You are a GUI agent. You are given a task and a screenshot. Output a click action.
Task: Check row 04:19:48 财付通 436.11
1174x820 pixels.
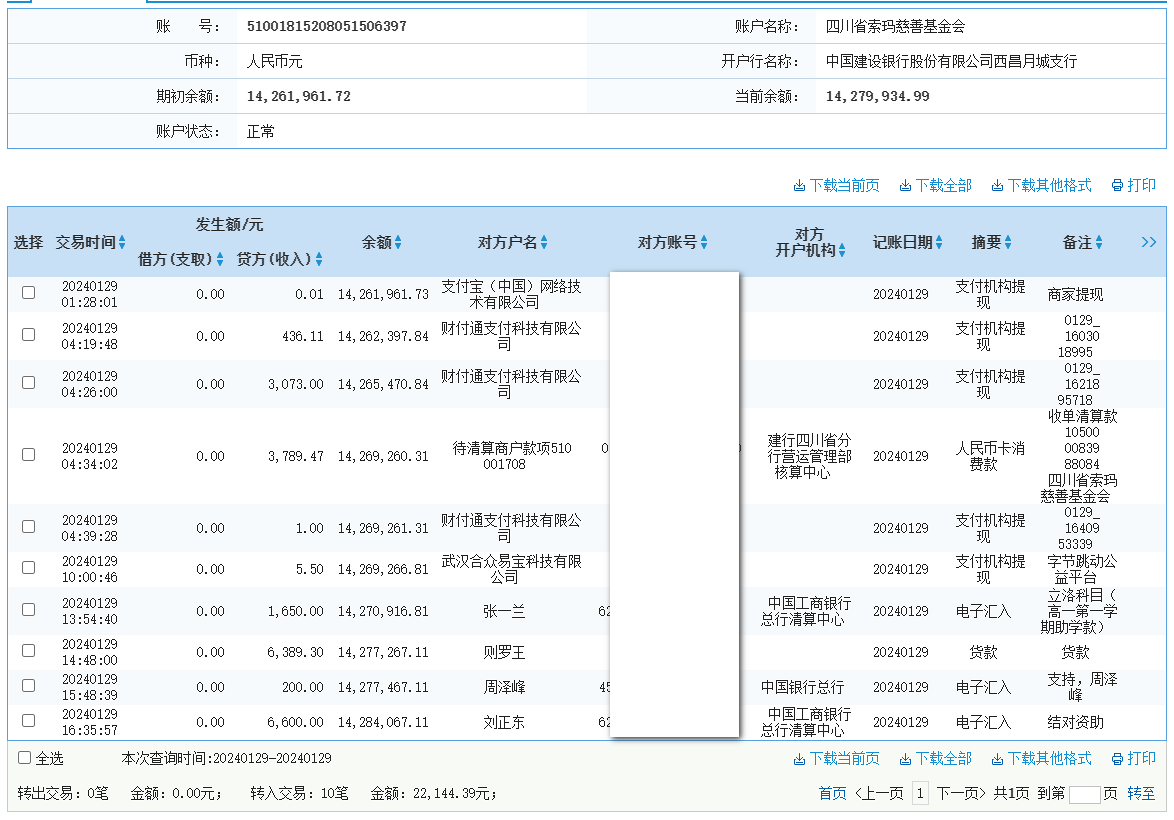pos(28,335)
